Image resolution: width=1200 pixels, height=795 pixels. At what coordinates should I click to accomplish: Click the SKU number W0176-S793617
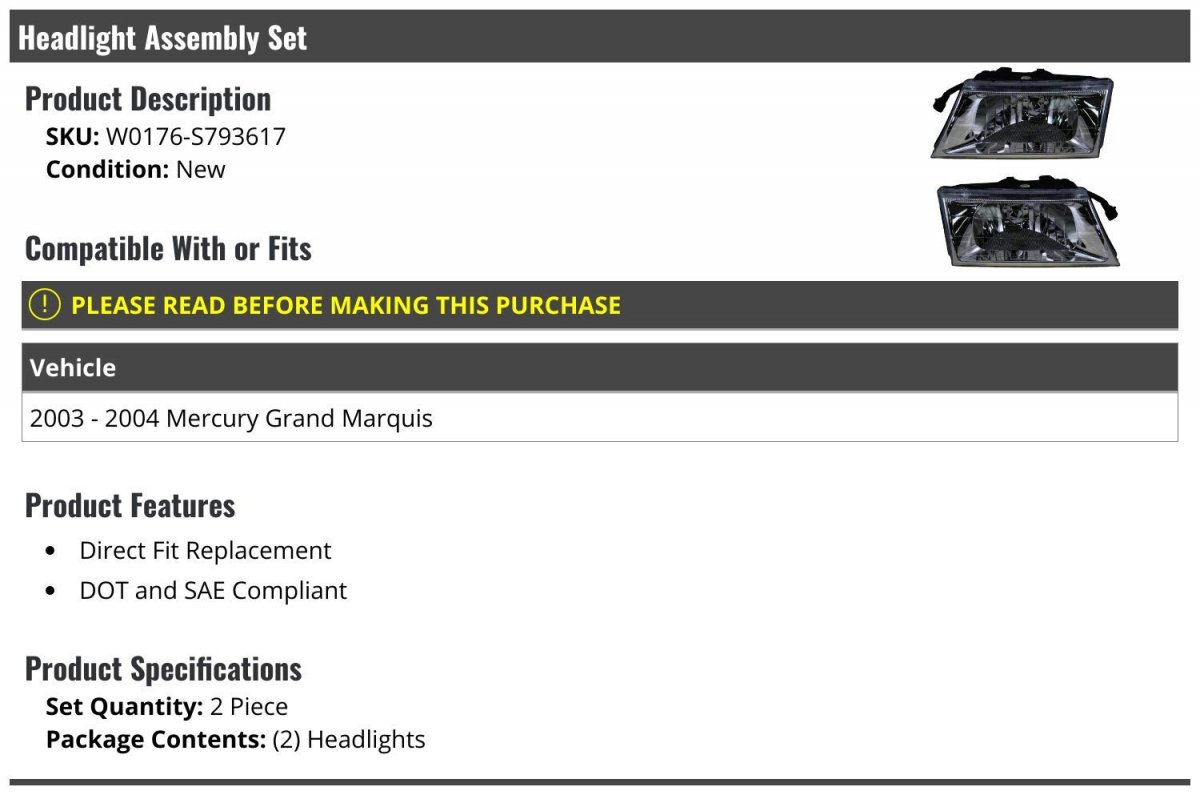196,136
